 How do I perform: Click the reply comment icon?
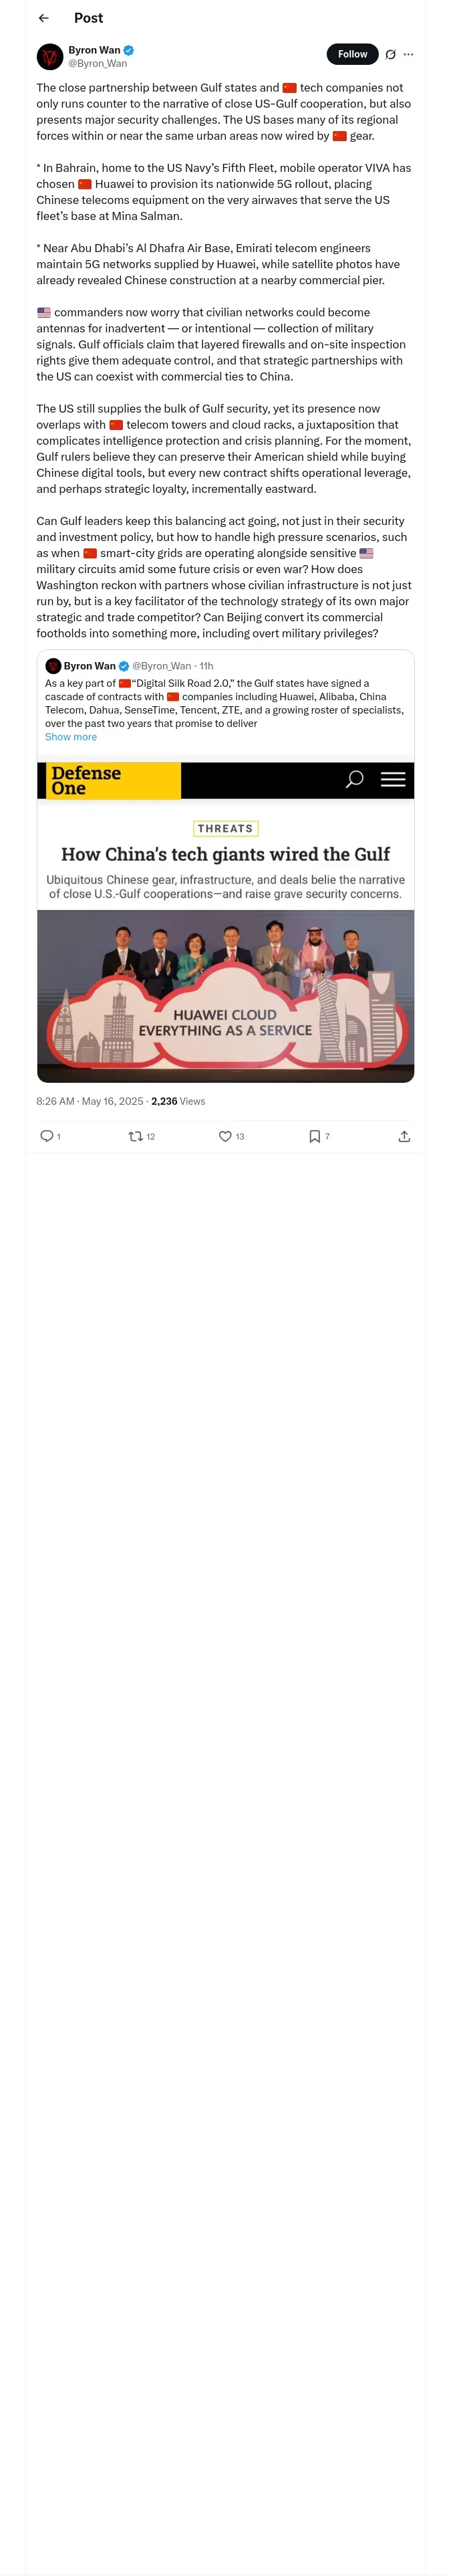tap(46, 1136)
